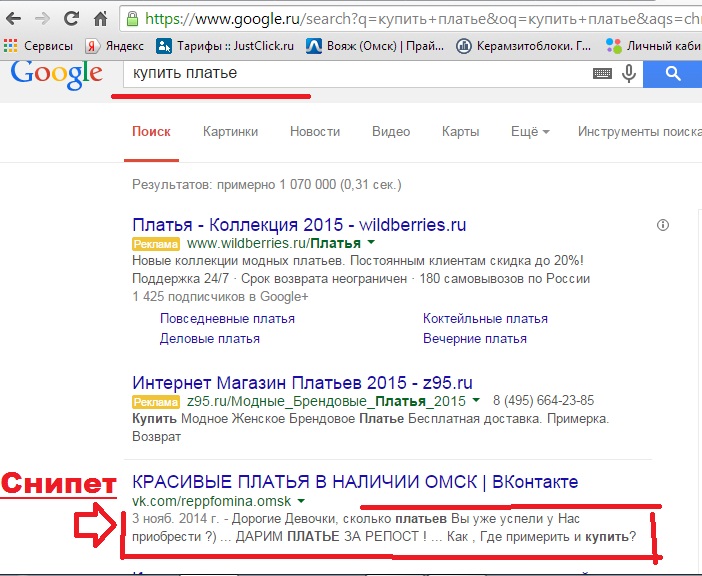Open the Керамзитоблоки bookmark
This screenshot has height=576, width=702.
click(x=523, y=46)
